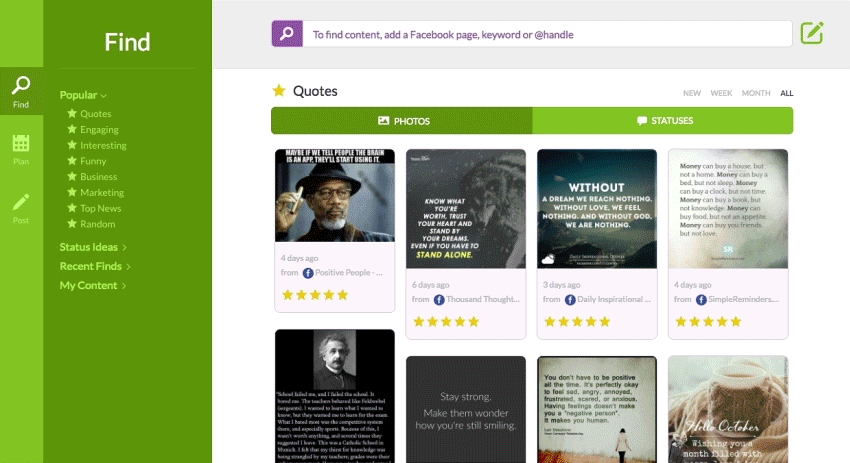Open the Find section in sidebar

[x=21, y=92]
